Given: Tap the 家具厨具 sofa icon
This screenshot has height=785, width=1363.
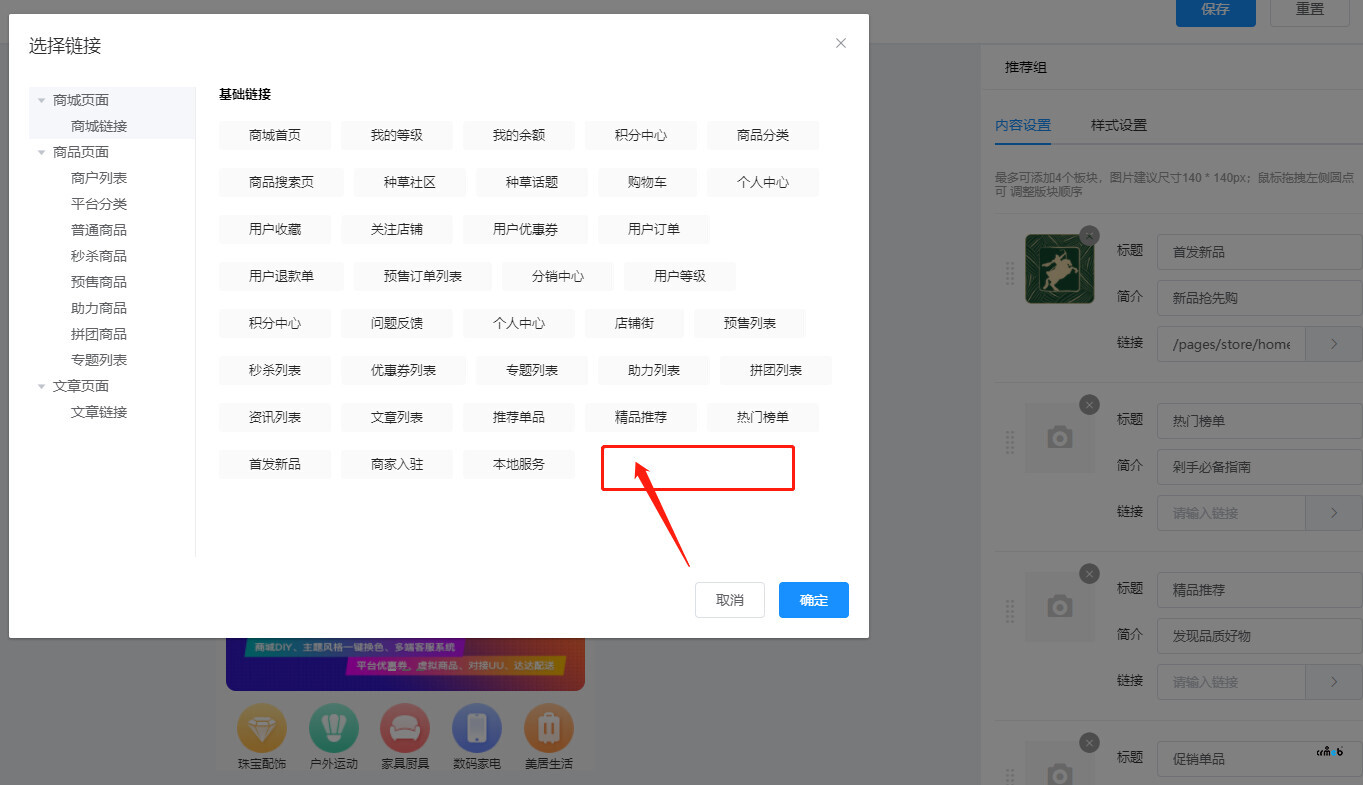Looking at the screenshot, I should click(405, 728).
